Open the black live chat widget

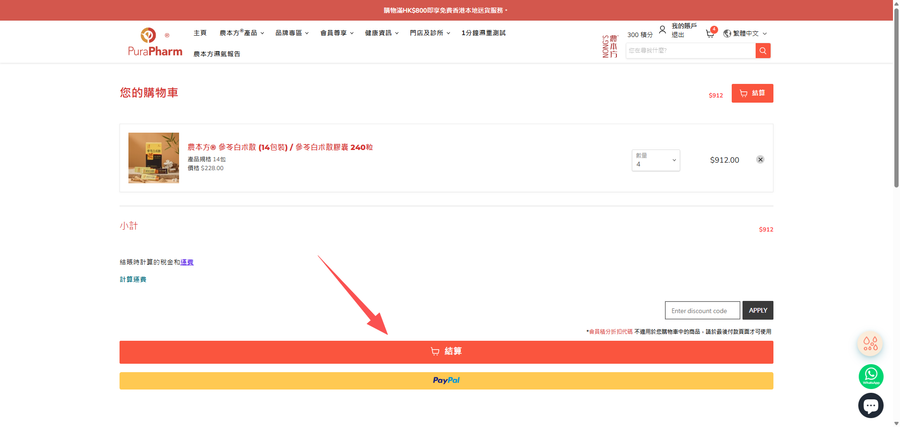871,406
